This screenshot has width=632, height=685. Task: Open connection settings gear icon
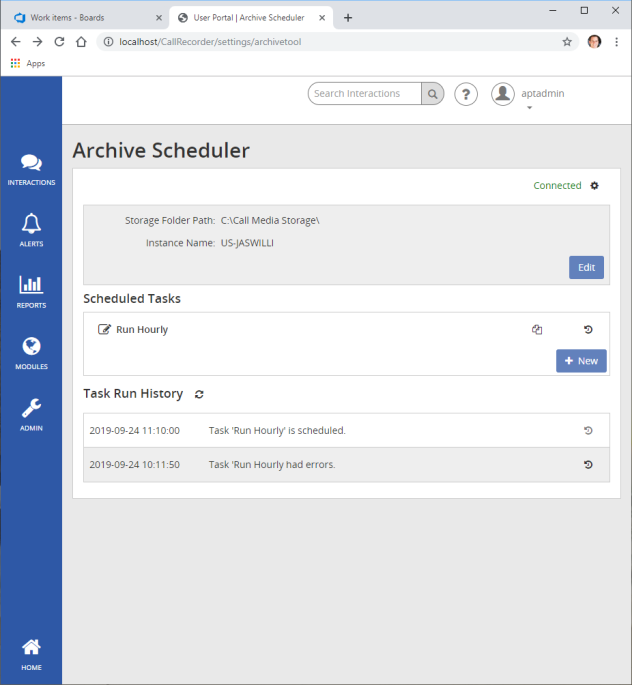594,186
